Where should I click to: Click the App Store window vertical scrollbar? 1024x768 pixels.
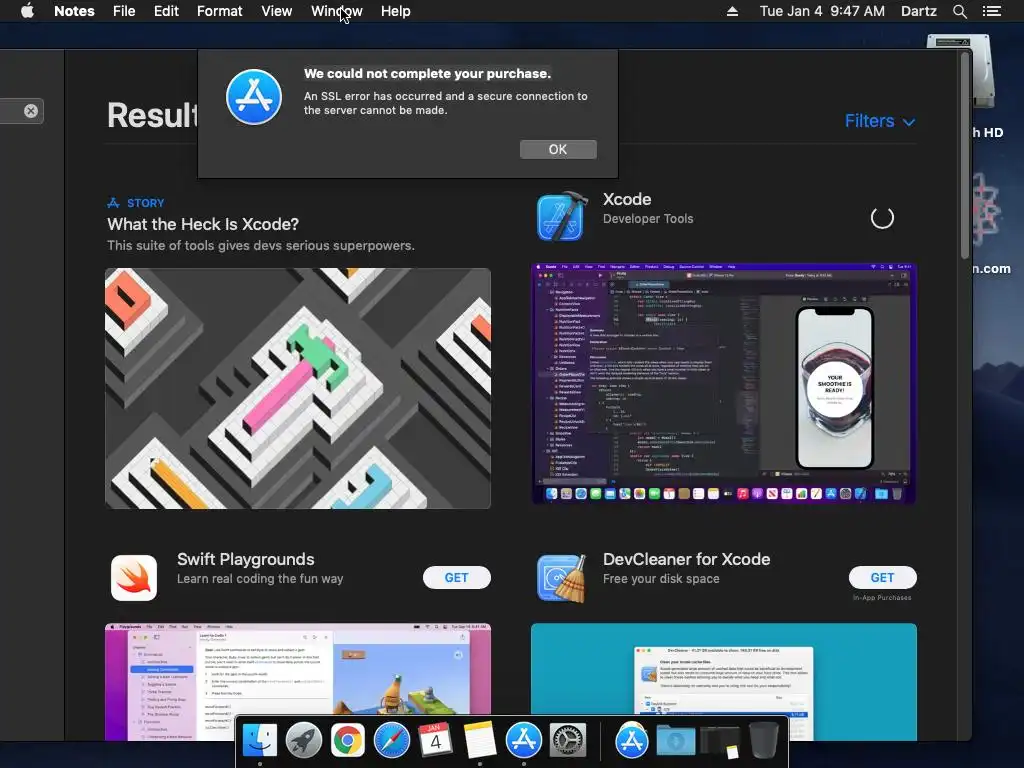(x=965, y=155)
